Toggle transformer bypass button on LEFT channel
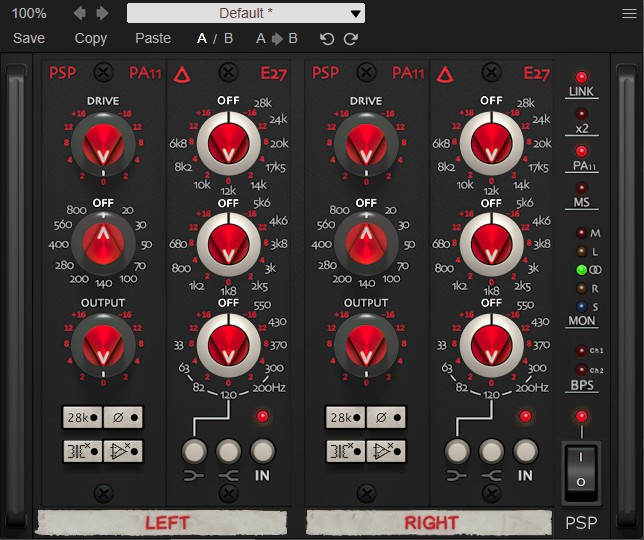Viewport: 644px width, 540px height. click(82, 451)
